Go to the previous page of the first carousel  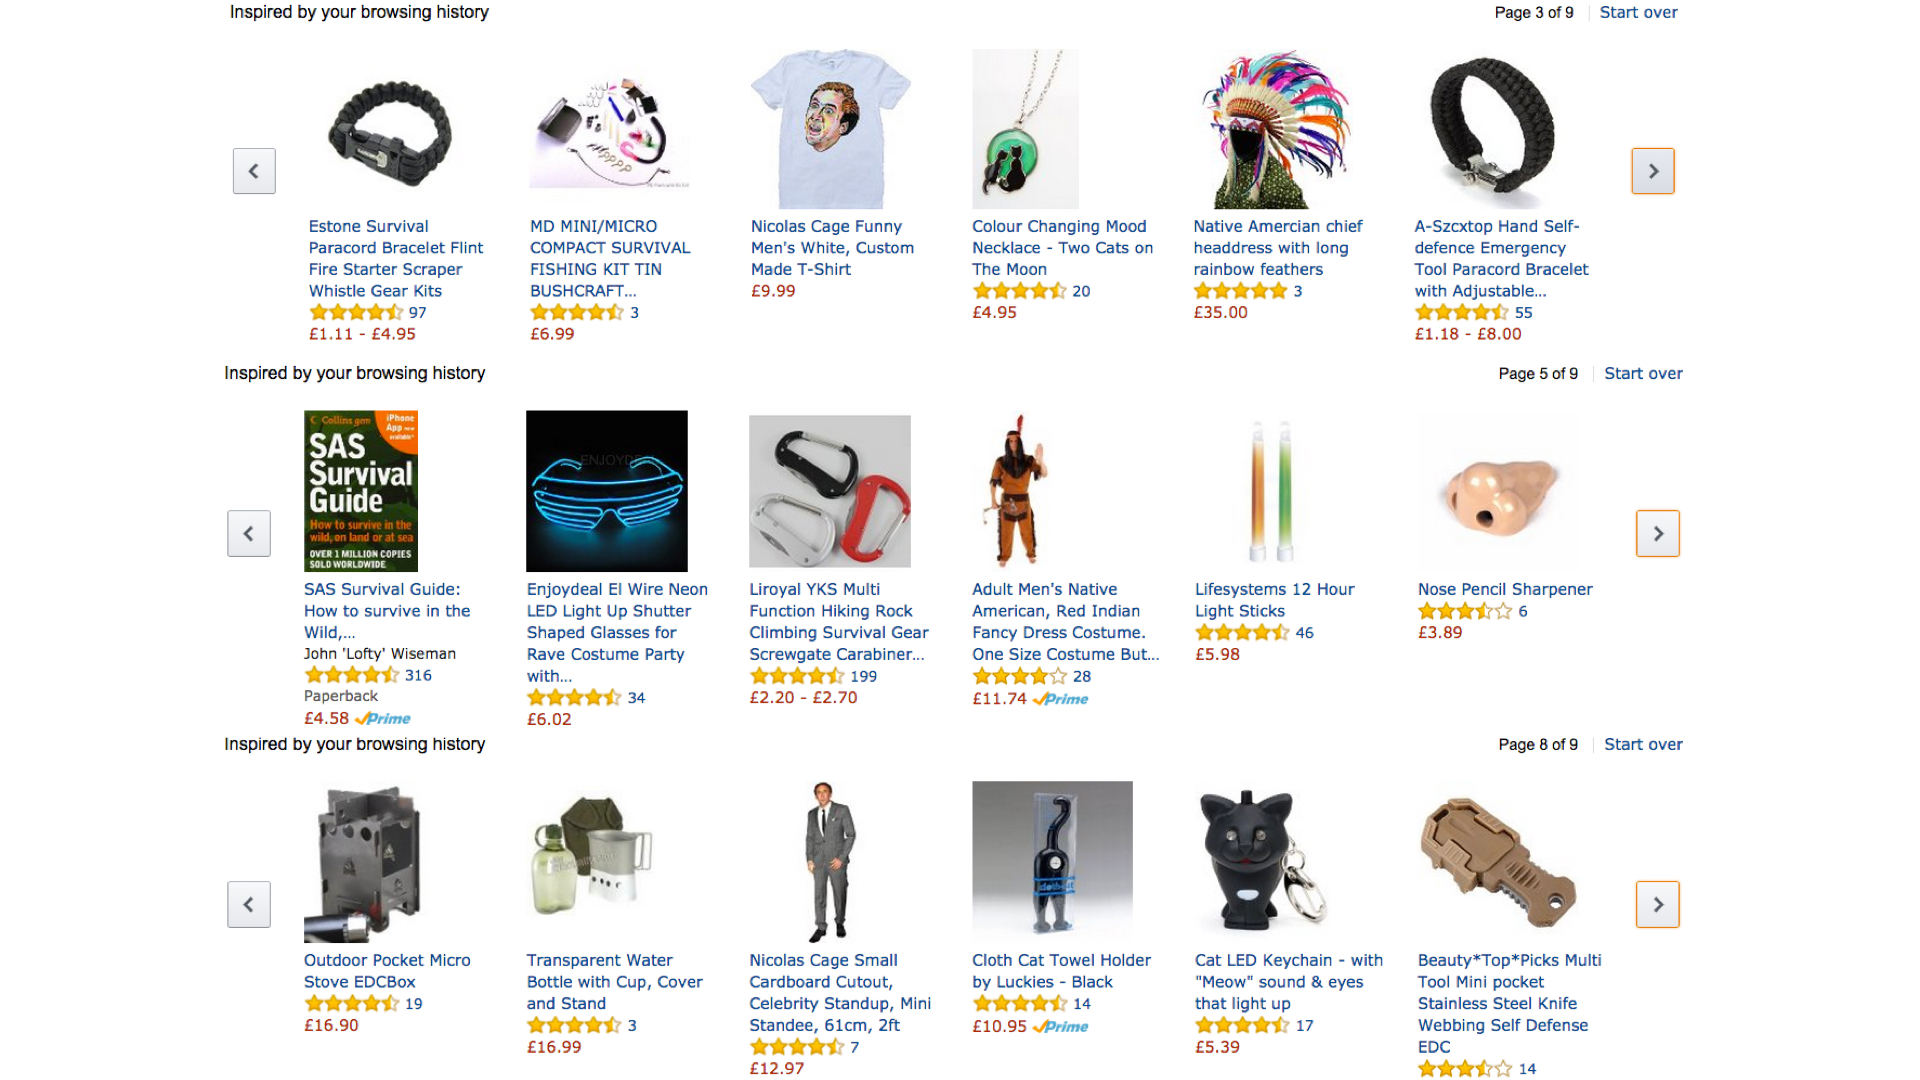pyautogui.click(x=254, y=171)
